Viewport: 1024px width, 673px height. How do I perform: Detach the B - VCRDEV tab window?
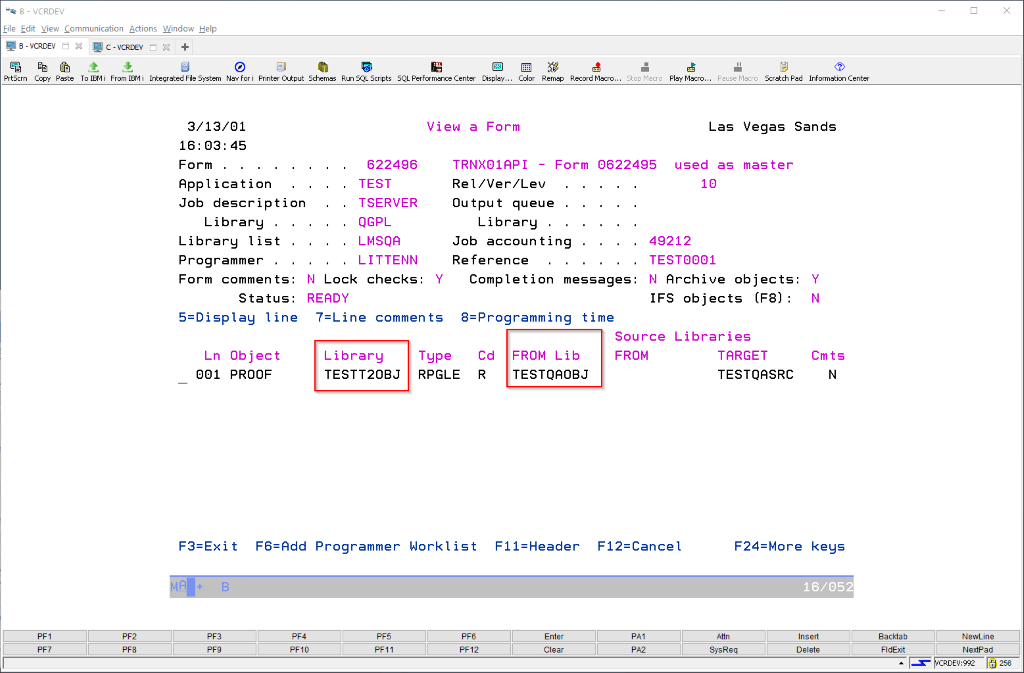pyautogui.click(x=65, y=46)
